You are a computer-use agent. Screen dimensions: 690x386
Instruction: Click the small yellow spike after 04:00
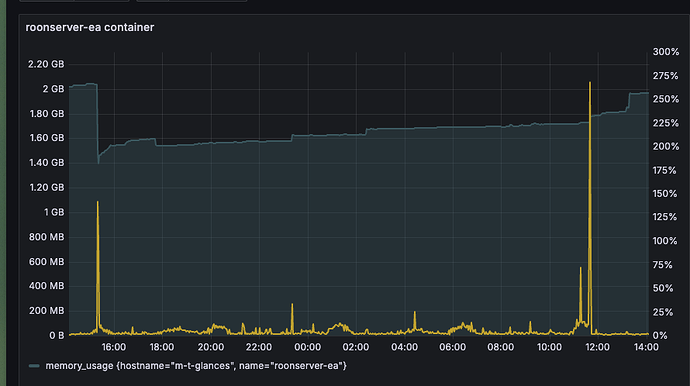coord(415,312)
